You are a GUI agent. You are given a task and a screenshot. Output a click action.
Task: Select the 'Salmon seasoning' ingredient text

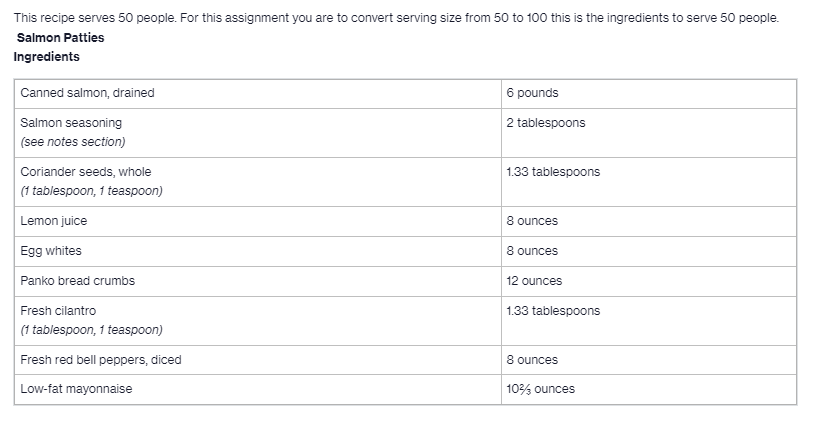pyautogui.click(x=71, y=123)
